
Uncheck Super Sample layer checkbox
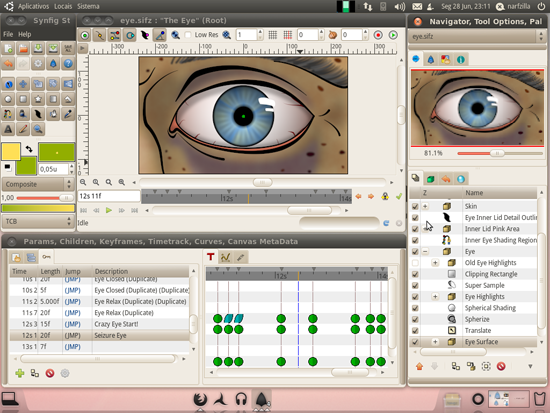(x=415, y=285)
